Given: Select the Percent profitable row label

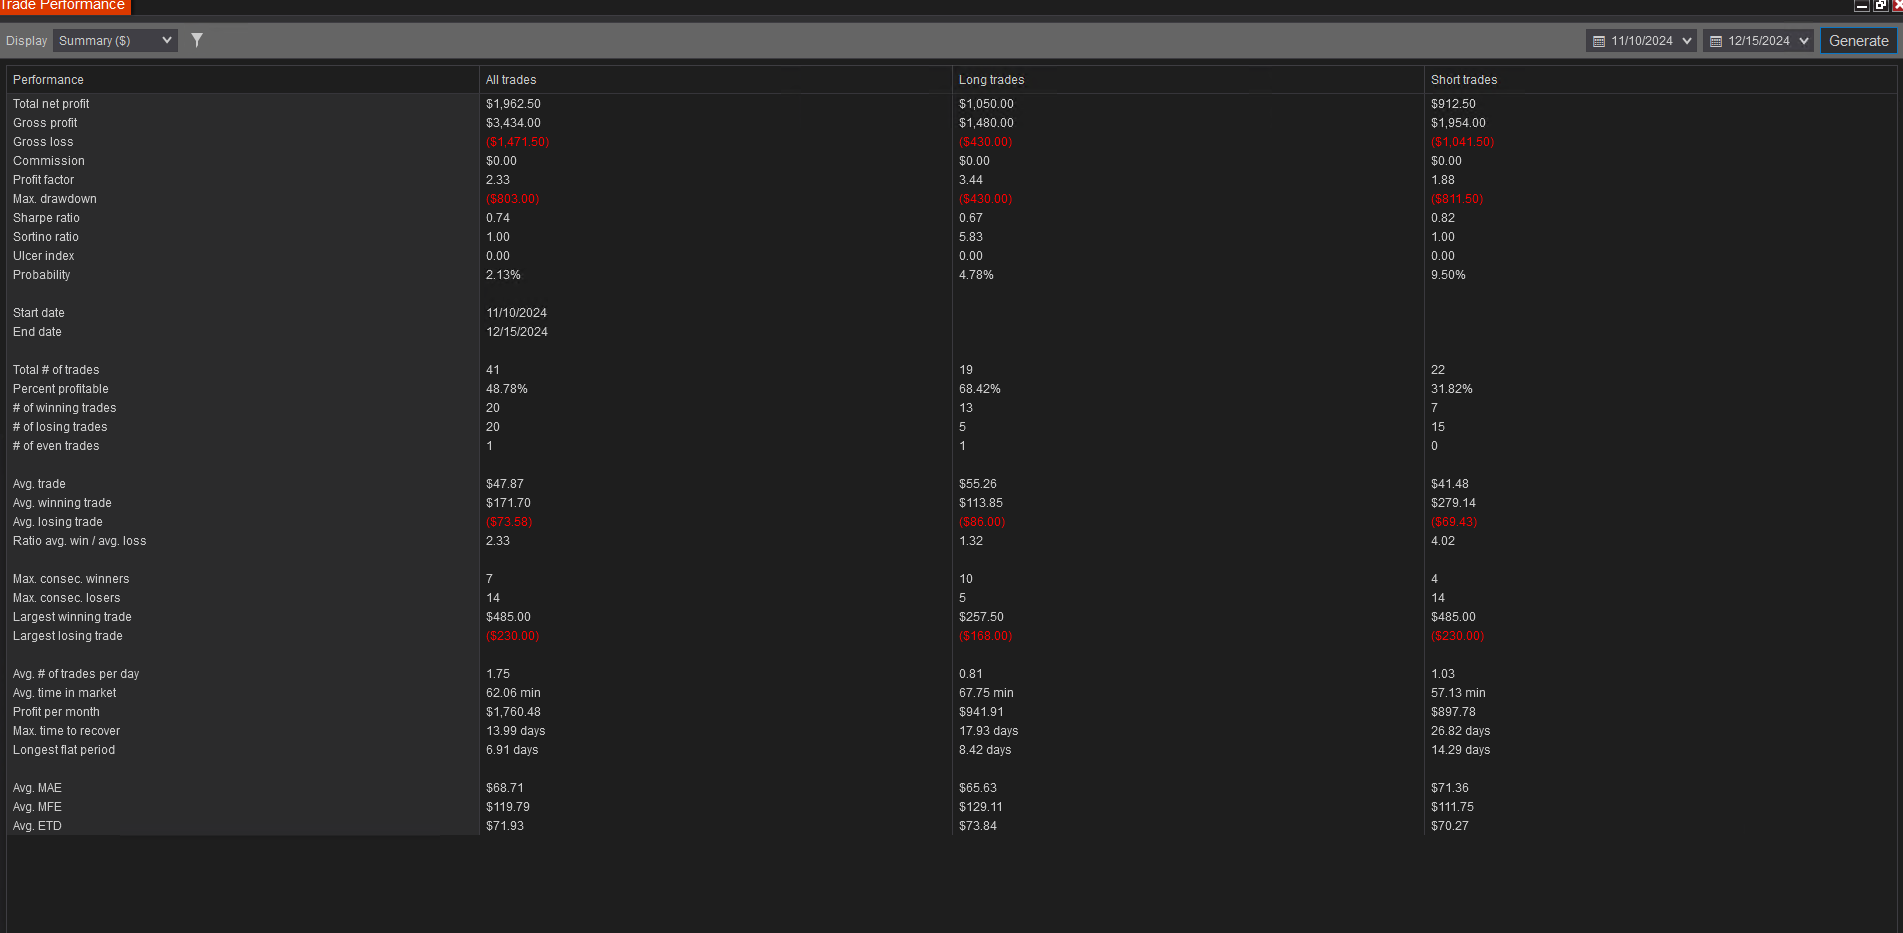Looking at the screenshot, I should click(61, 389).
